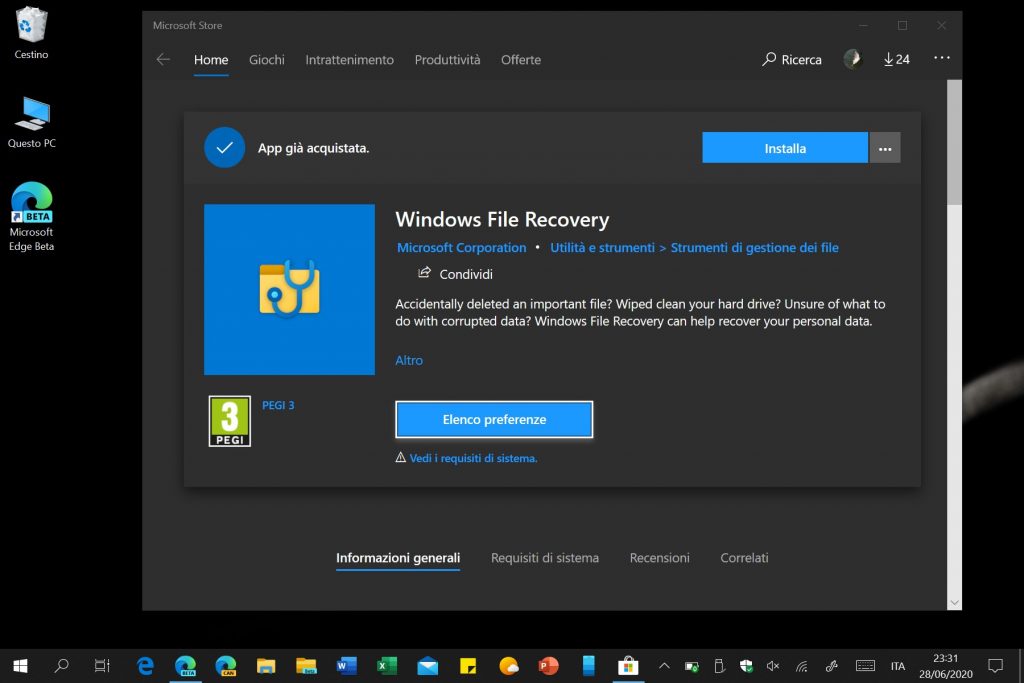Click the Installa button
The image size is (1024, 683).
point(785,148)
